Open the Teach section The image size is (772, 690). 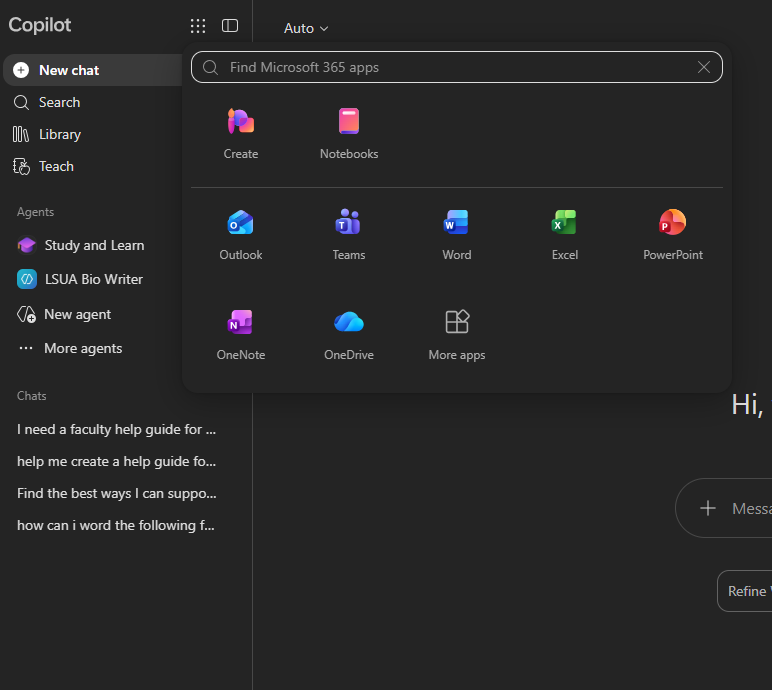pyautogui.click(x=43, y=166)
